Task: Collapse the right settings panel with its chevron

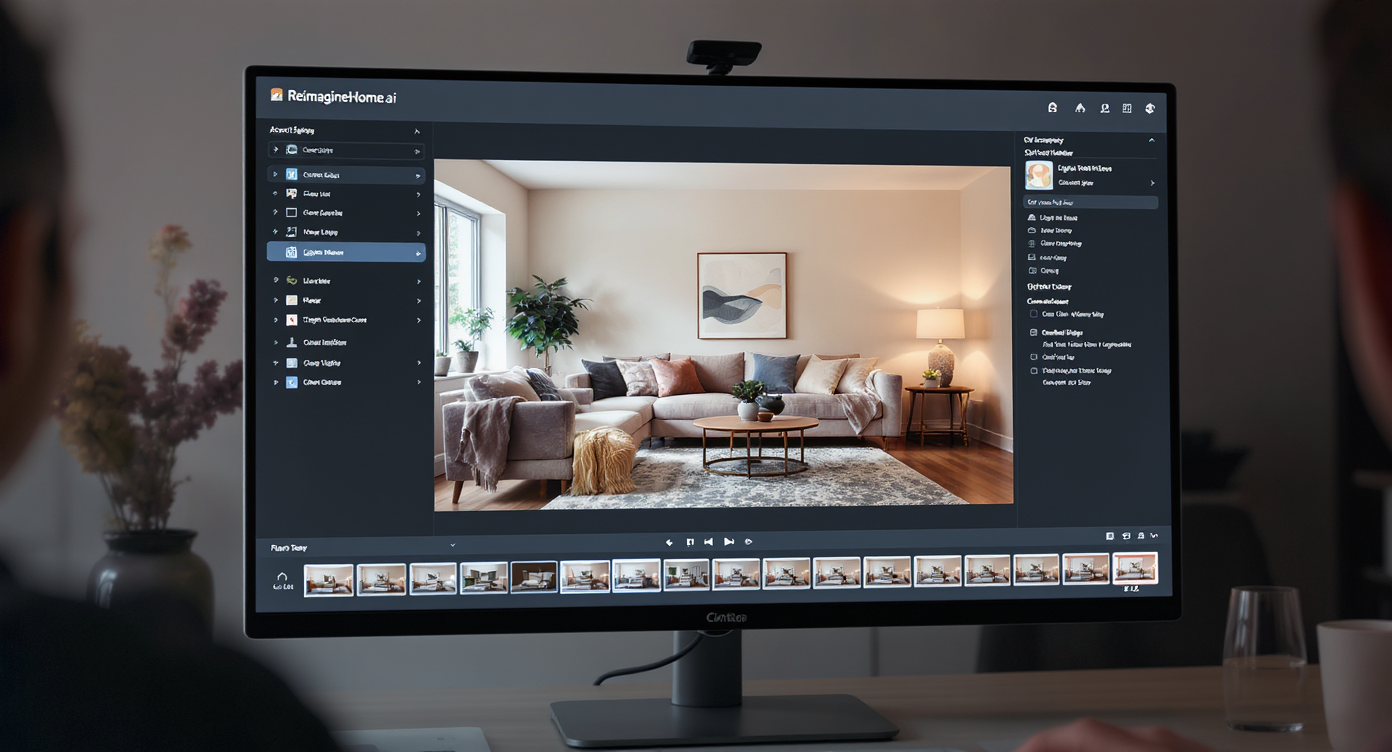Action: point(1151,140)
